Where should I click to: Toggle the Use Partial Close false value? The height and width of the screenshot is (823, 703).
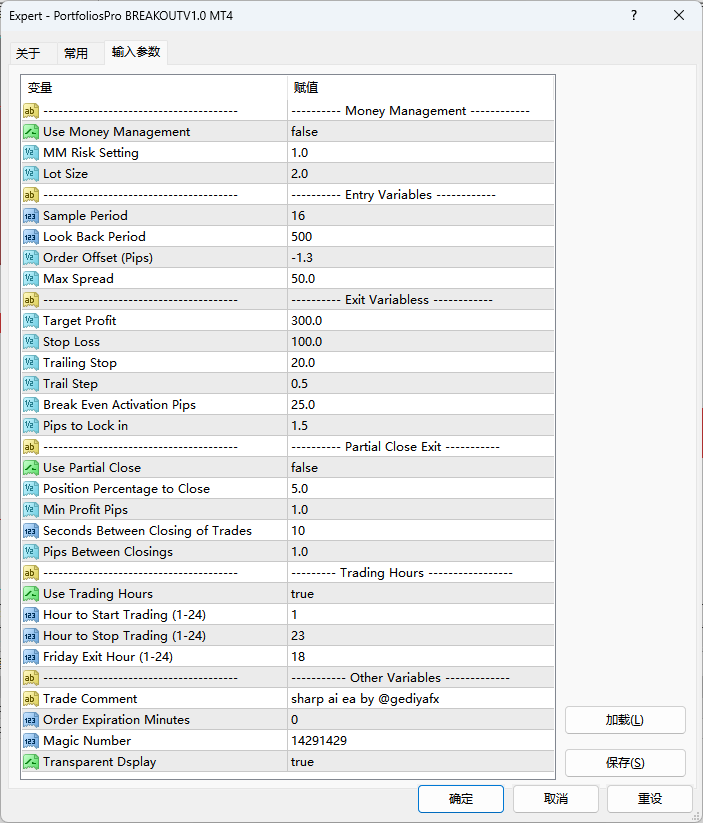coord(420,468)
